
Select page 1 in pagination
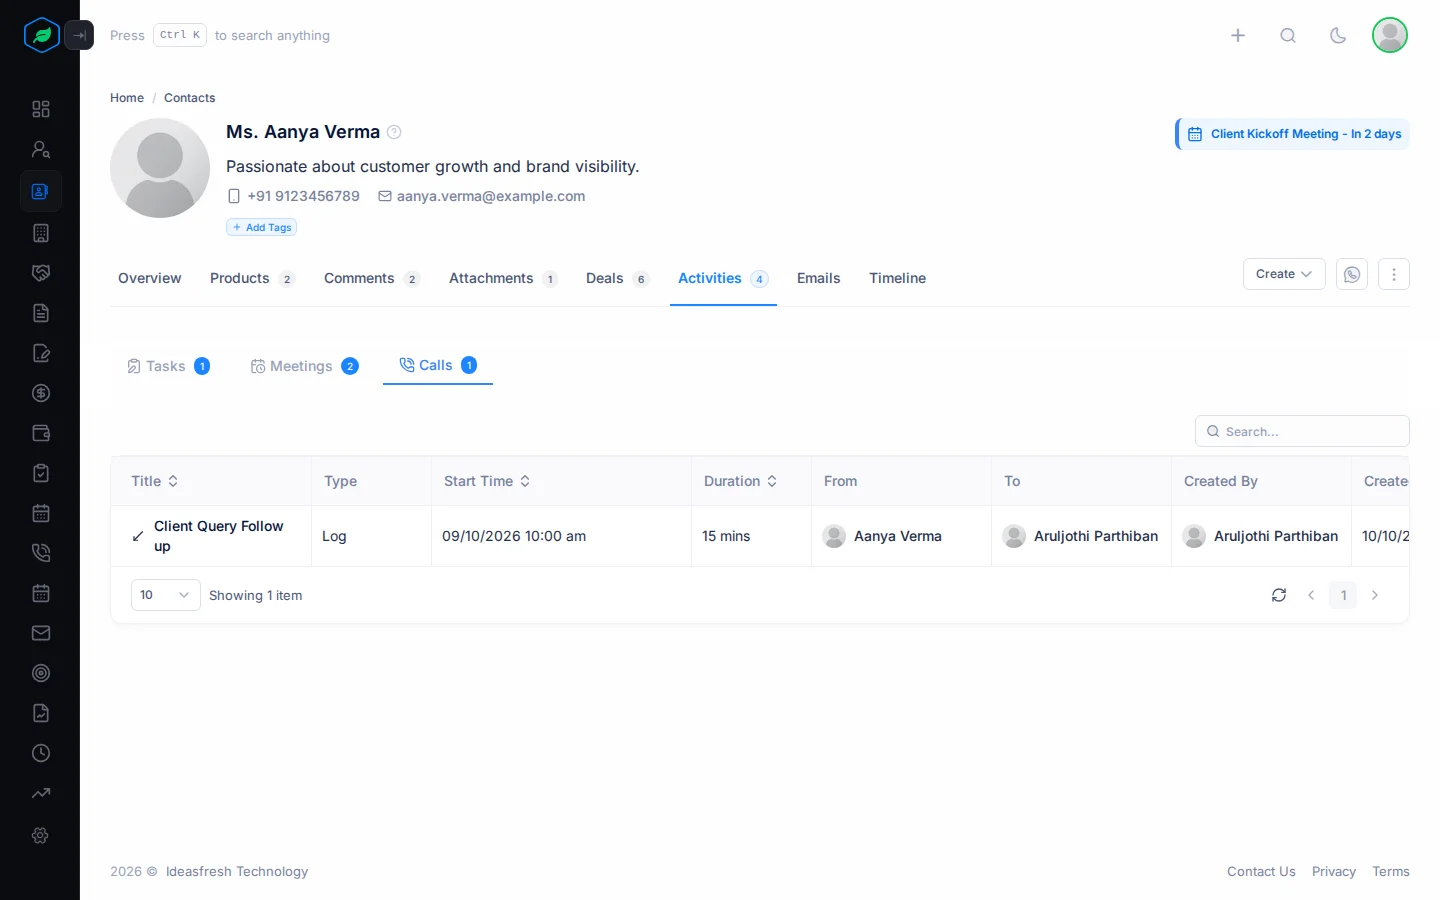(1343, 595)
